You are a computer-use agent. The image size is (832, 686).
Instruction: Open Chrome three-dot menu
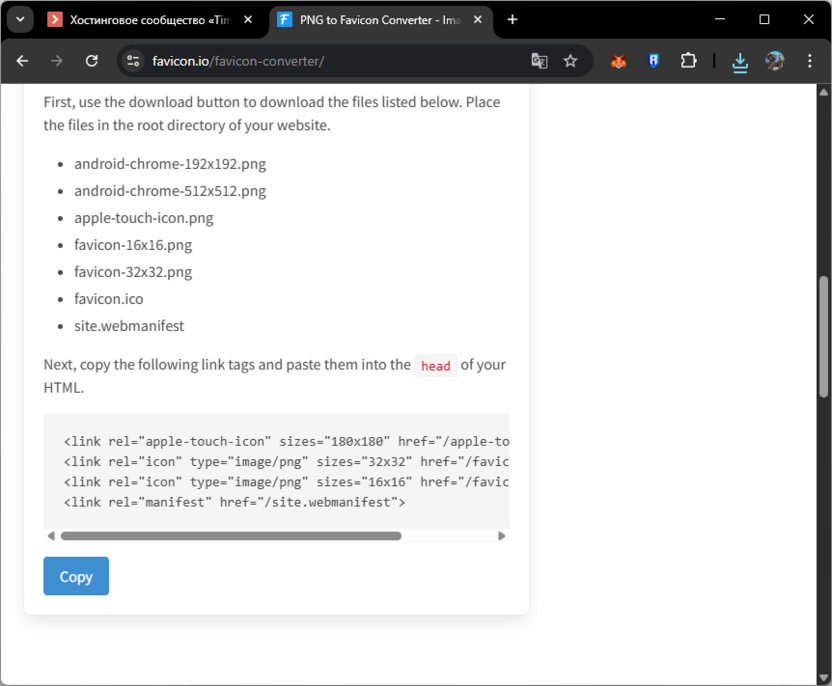pyautogui.click(x=810, y=61)
